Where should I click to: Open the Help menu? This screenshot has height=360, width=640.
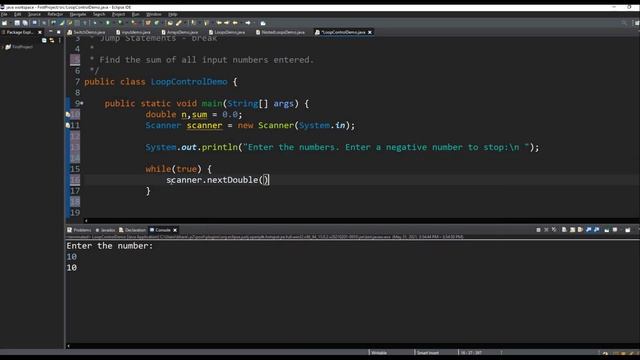(x=173, y=14)
